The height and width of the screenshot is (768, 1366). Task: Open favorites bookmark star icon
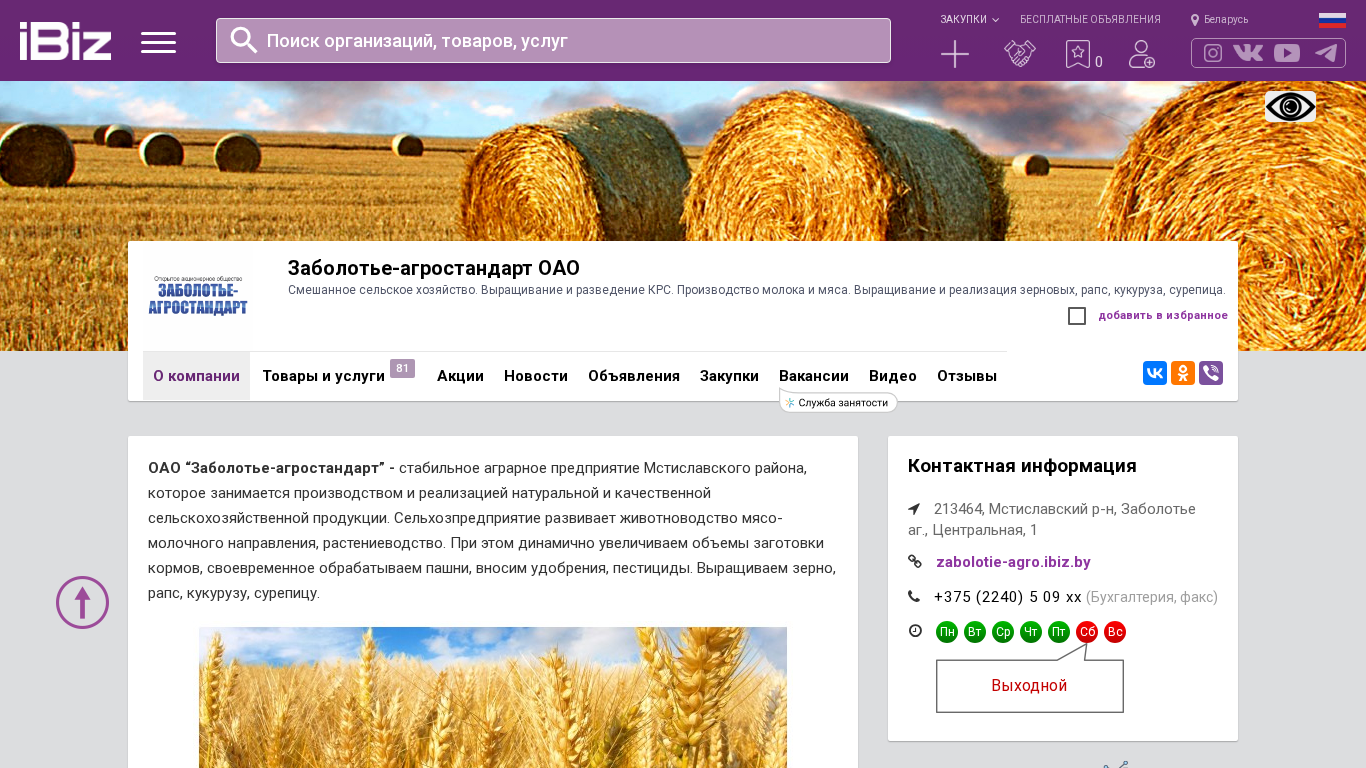1078,54
